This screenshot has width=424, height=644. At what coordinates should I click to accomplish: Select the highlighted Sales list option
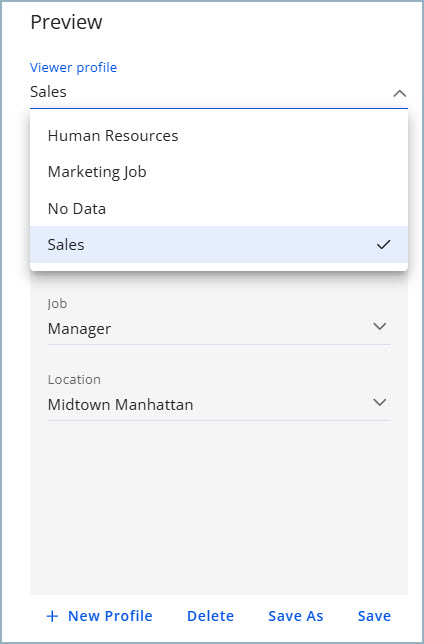[x=219, y=244]
